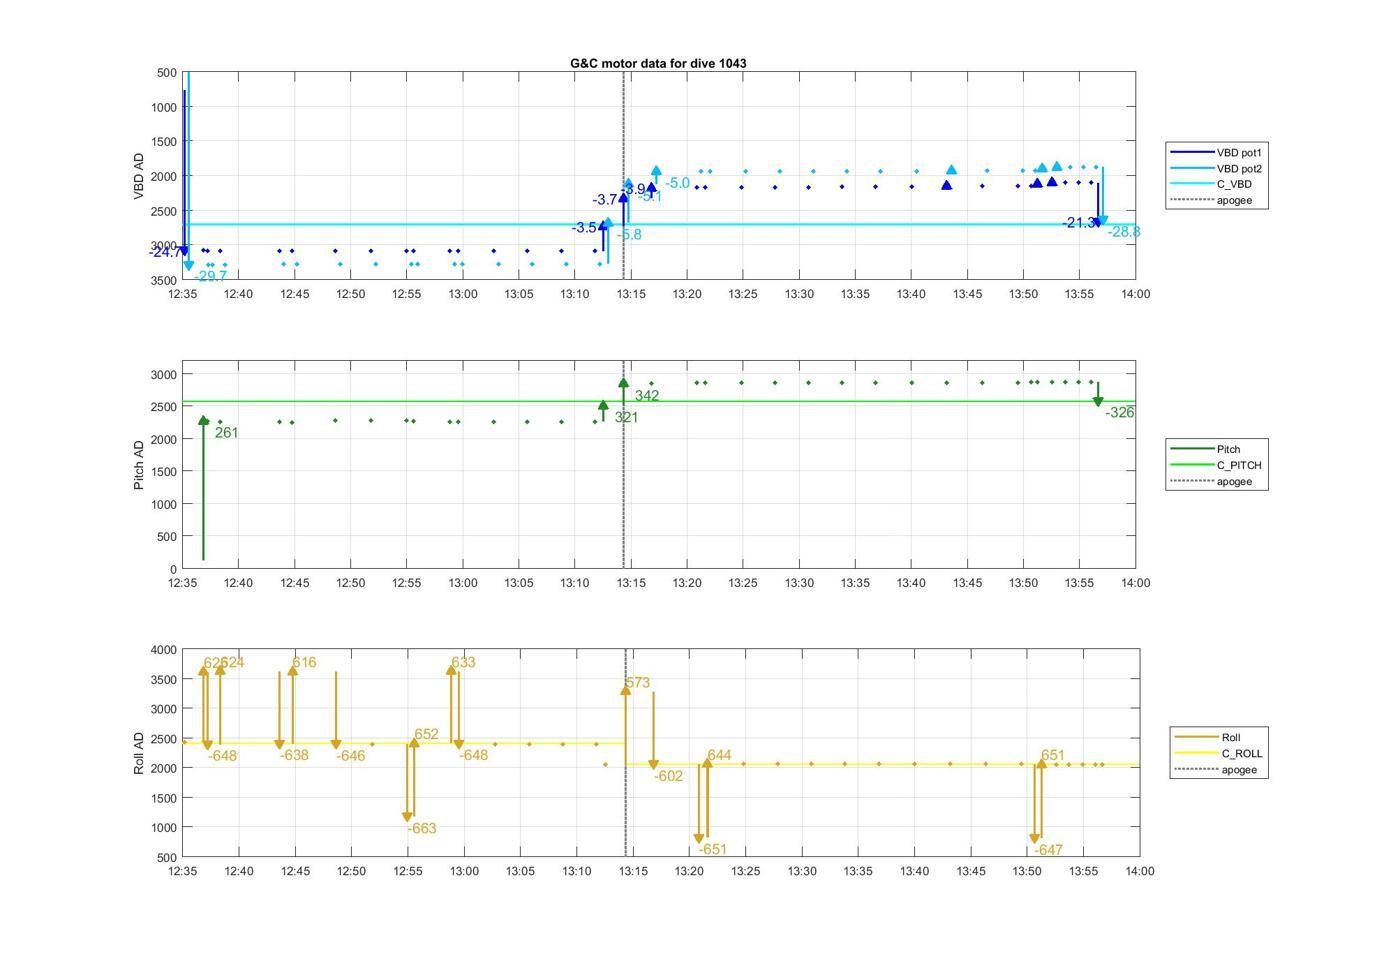The width and height of the screenshot is (1400, 964).
Task: Click the '261' pitch data label
Action: coord(226,433)
